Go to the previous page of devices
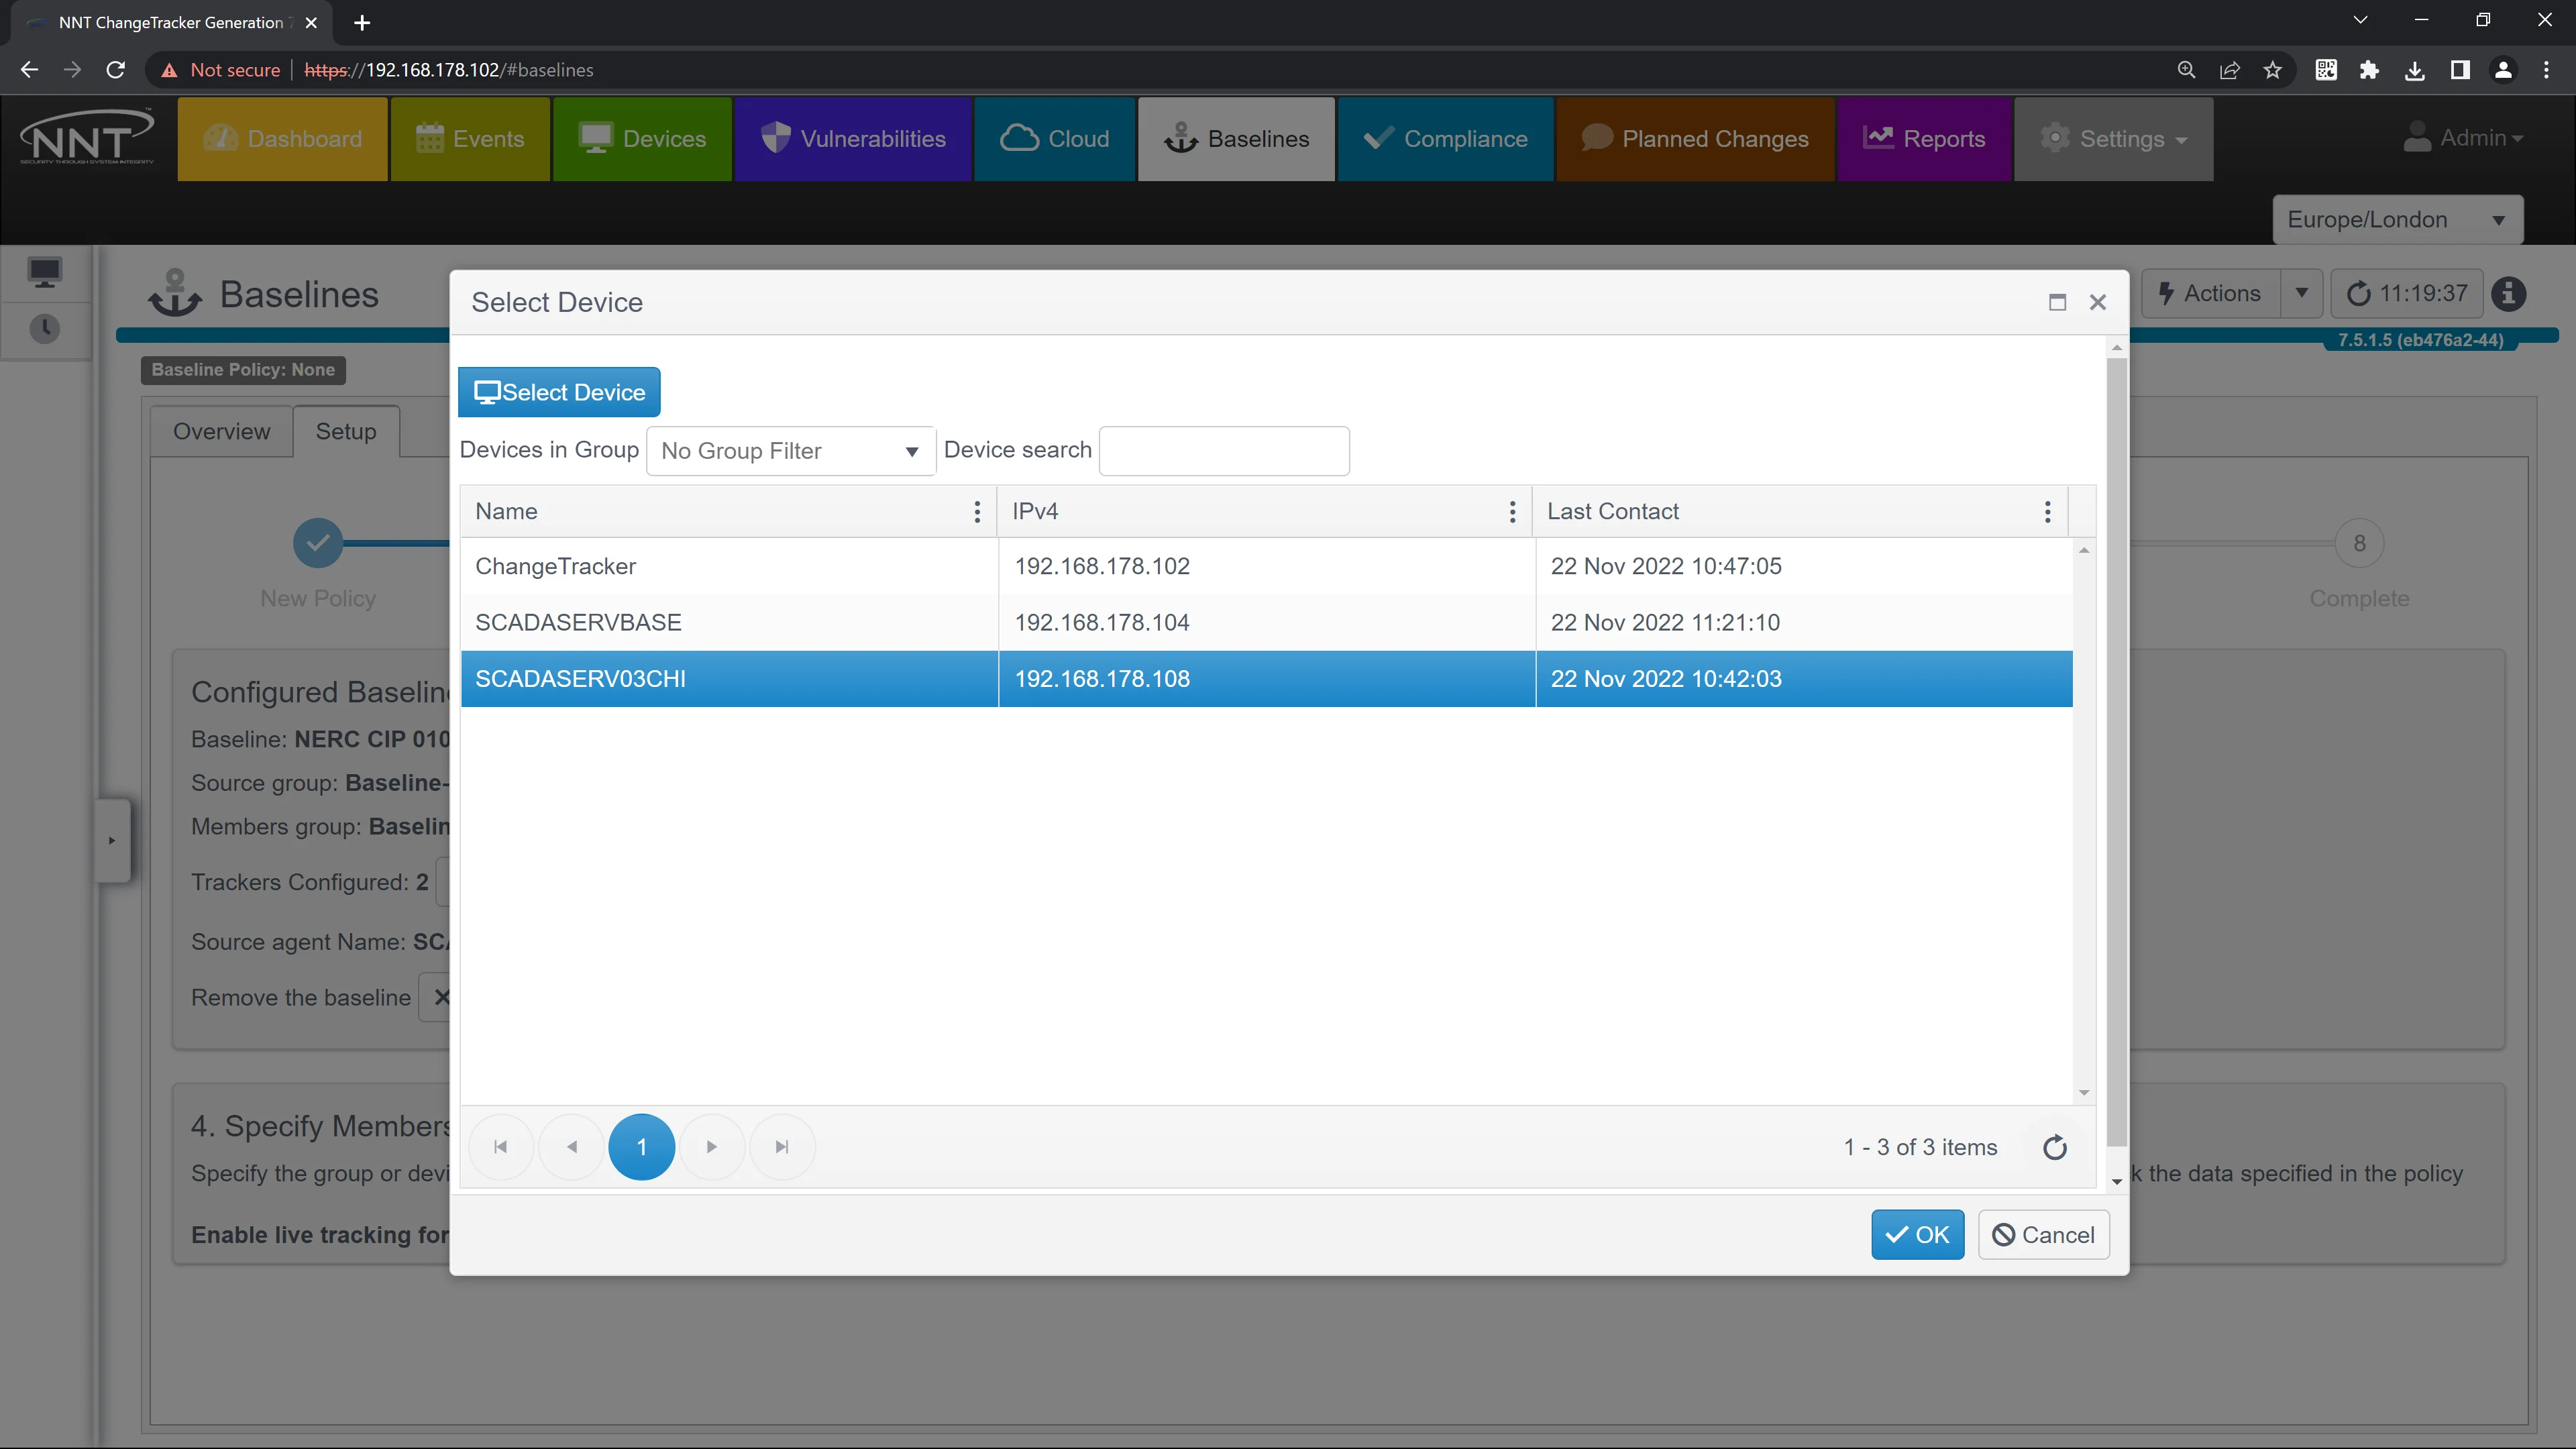 click(572, 1147)
